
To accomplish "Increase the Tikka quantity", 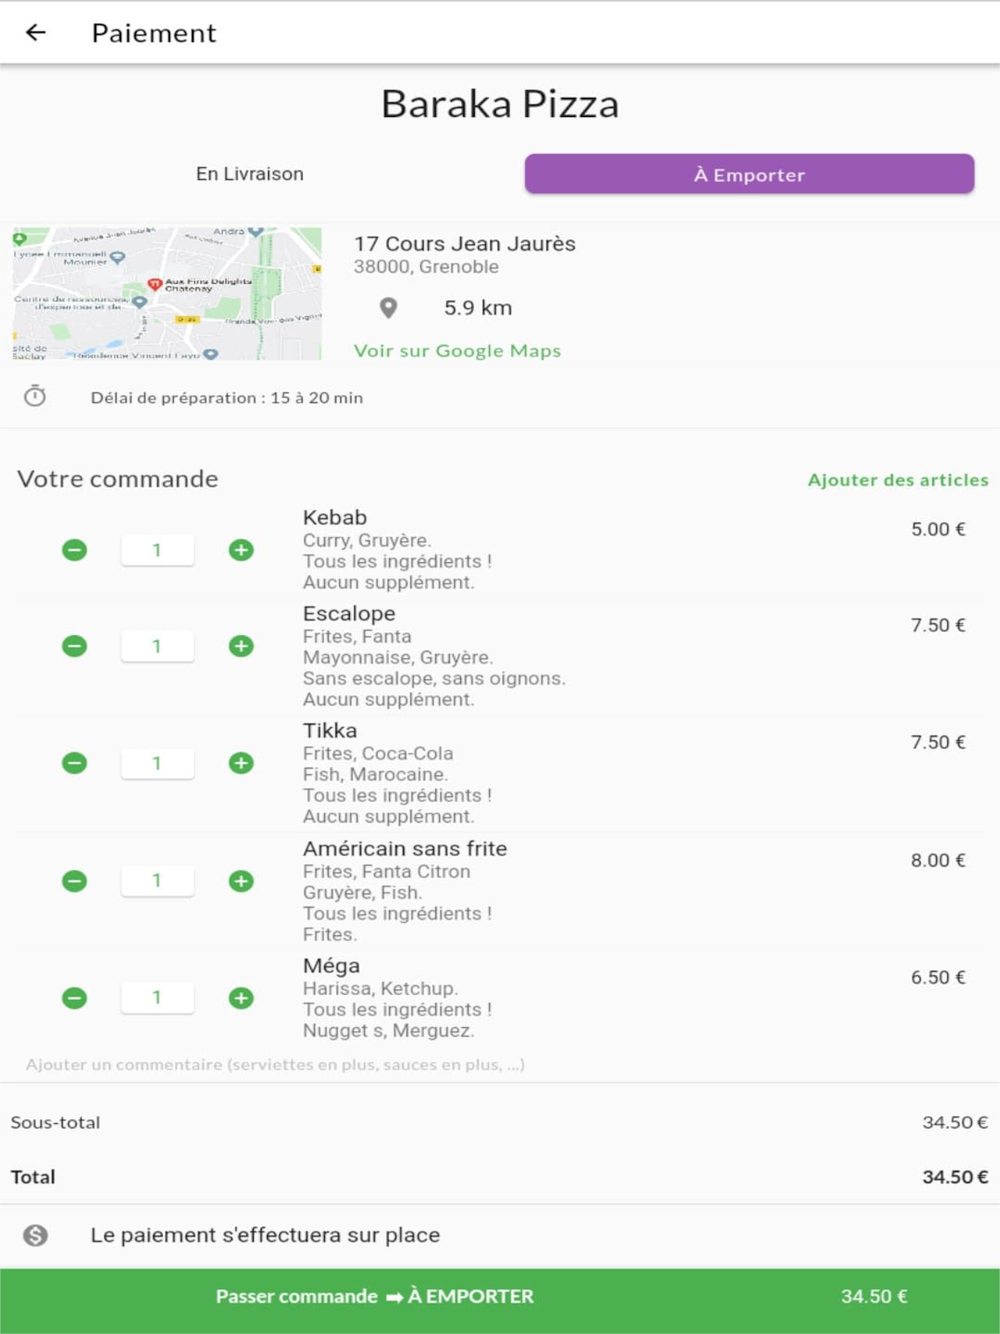I will click(x=241, y=763).
